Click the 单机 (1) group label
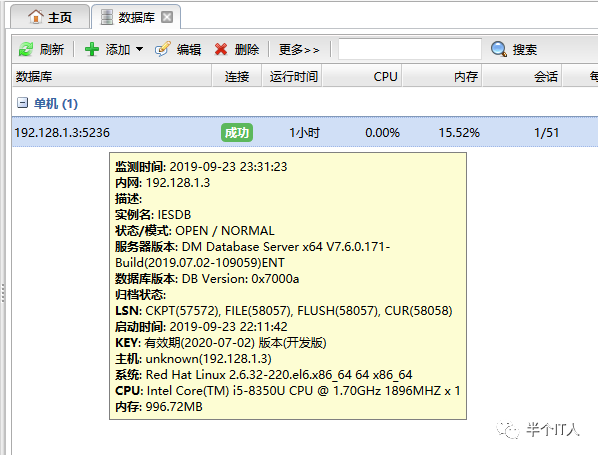 point(56,103)
